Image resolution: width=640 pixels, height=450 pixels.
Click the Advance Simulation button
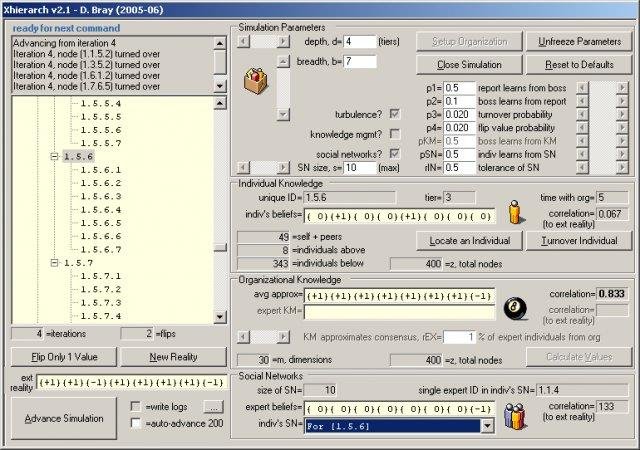point(64,419)
